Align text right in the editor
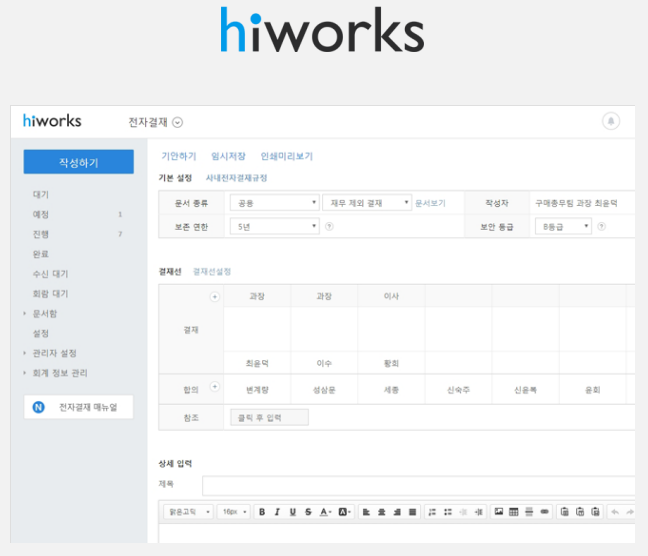The width and height of the screenshot is (648, 556). click(x=397, y=512)
